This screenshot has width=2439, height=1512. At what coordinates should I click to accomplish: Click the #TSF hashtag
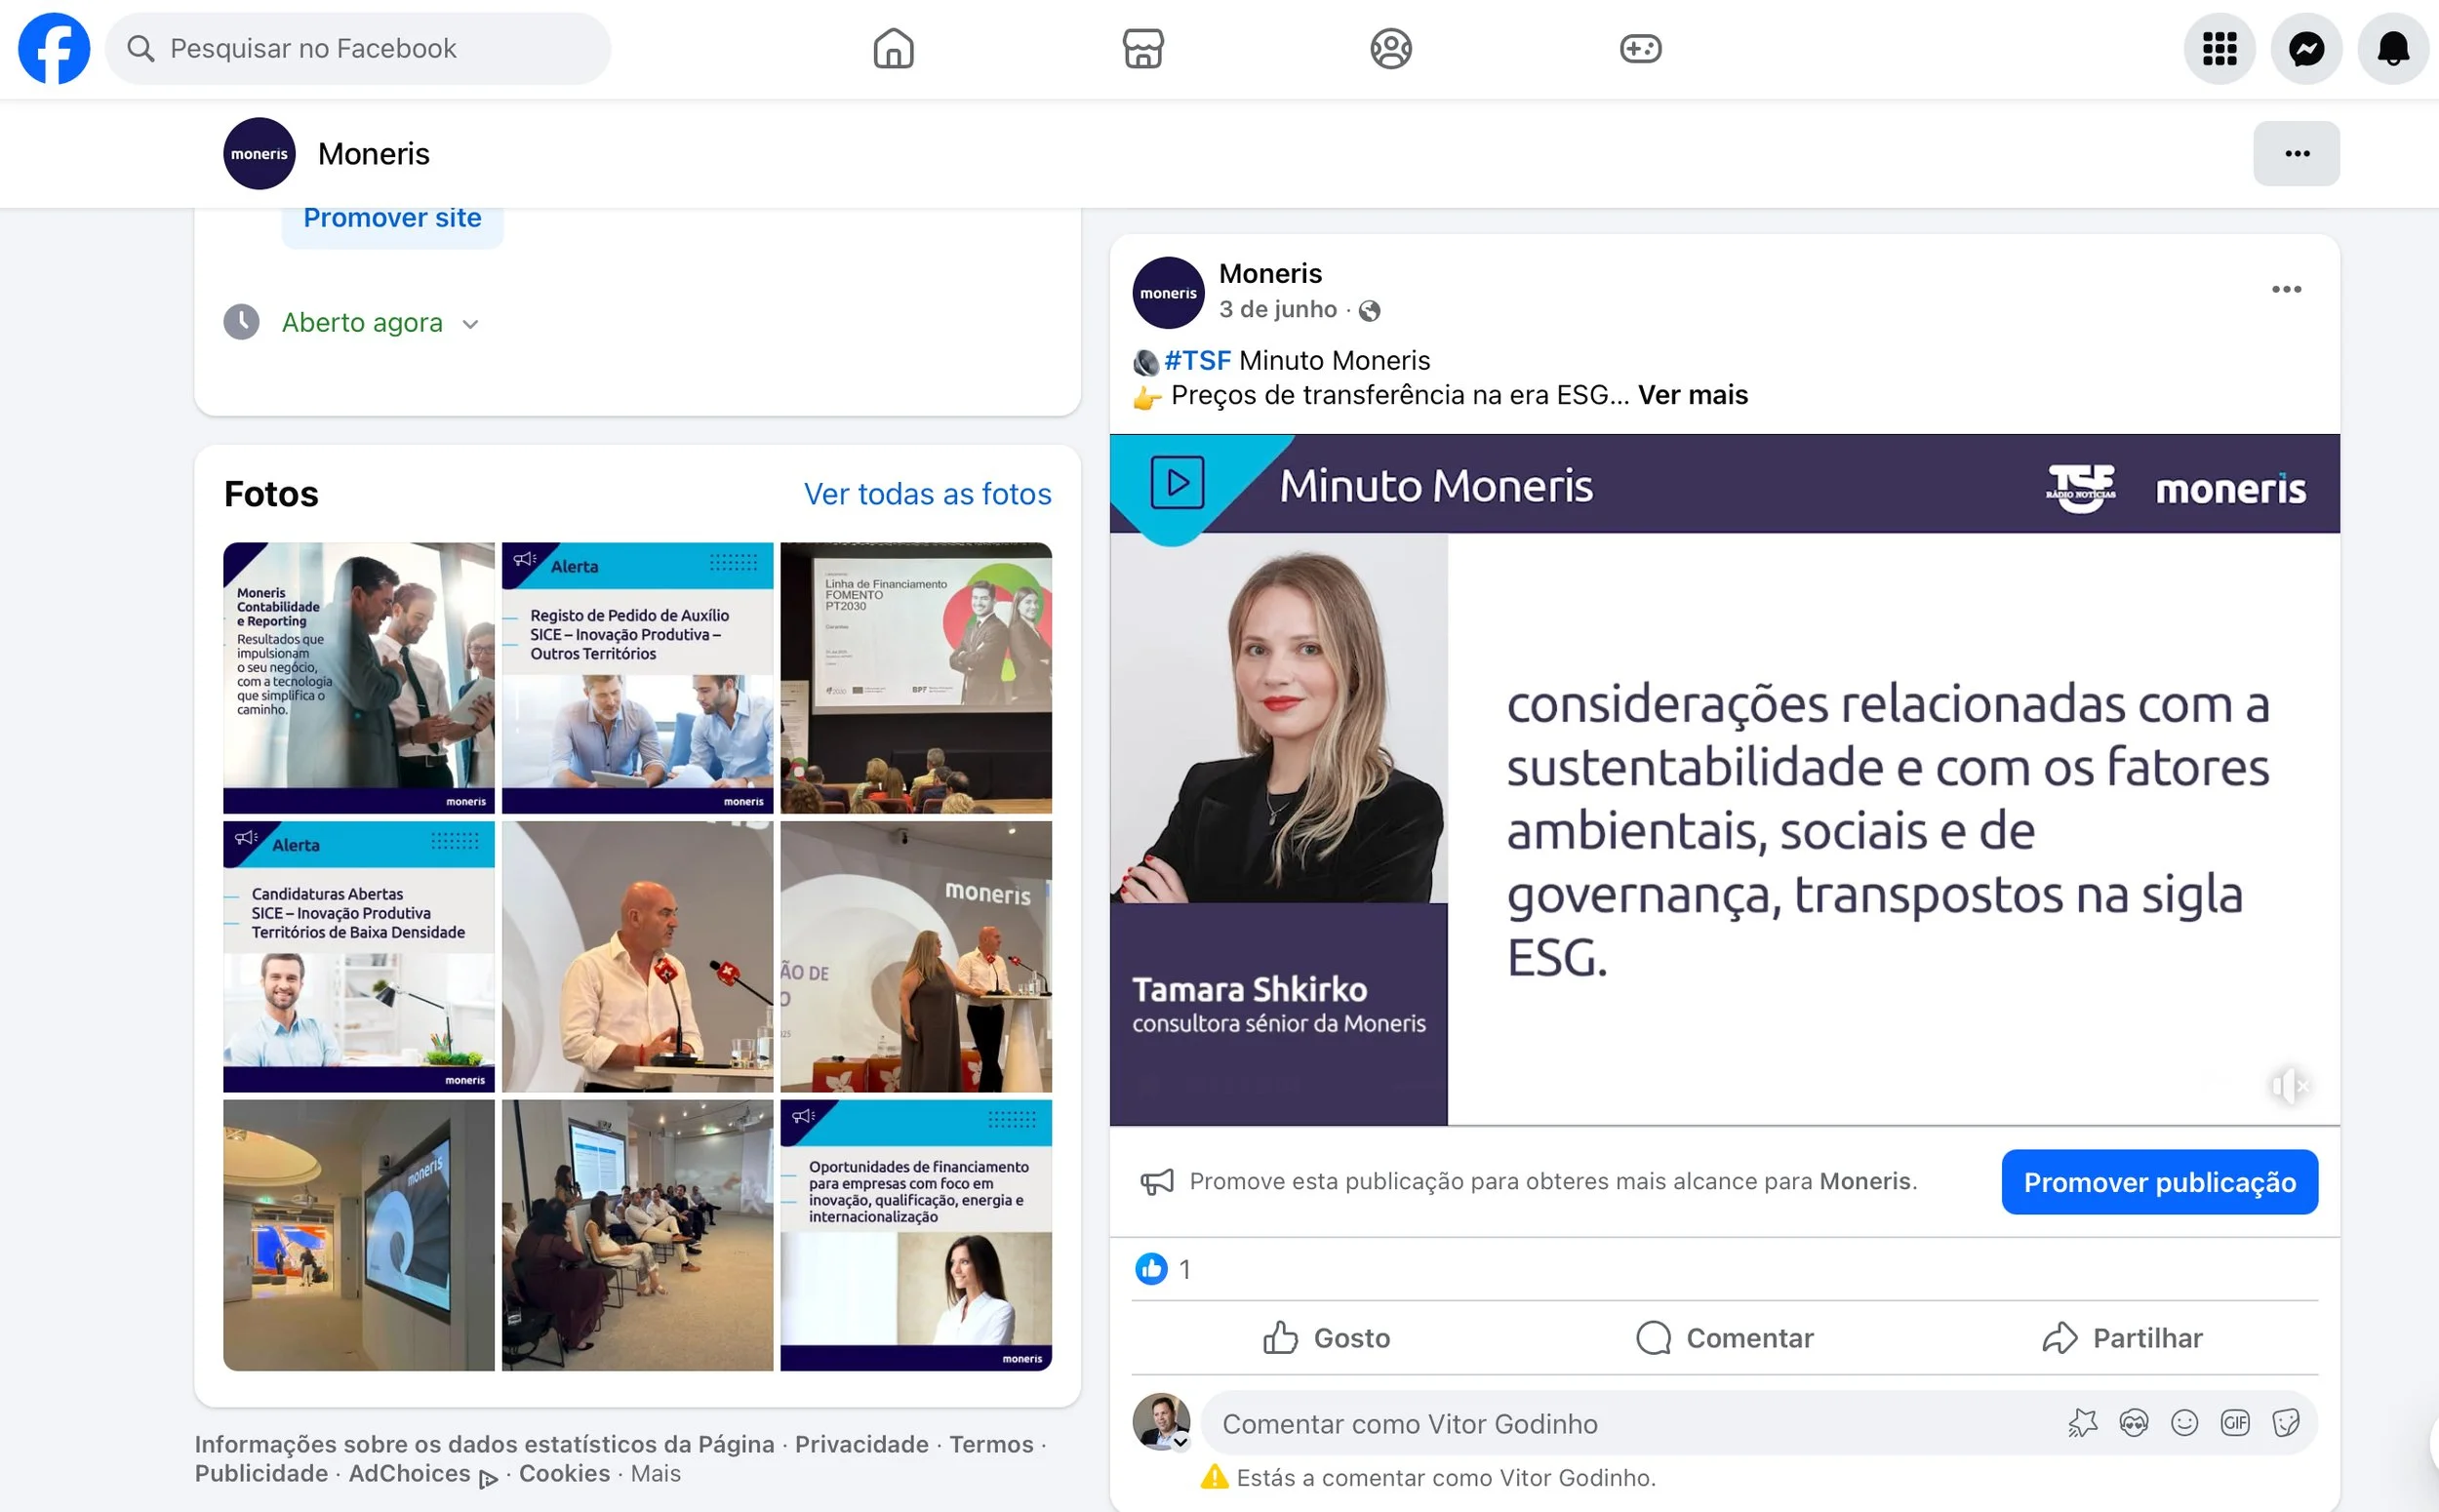(1197, 360)
